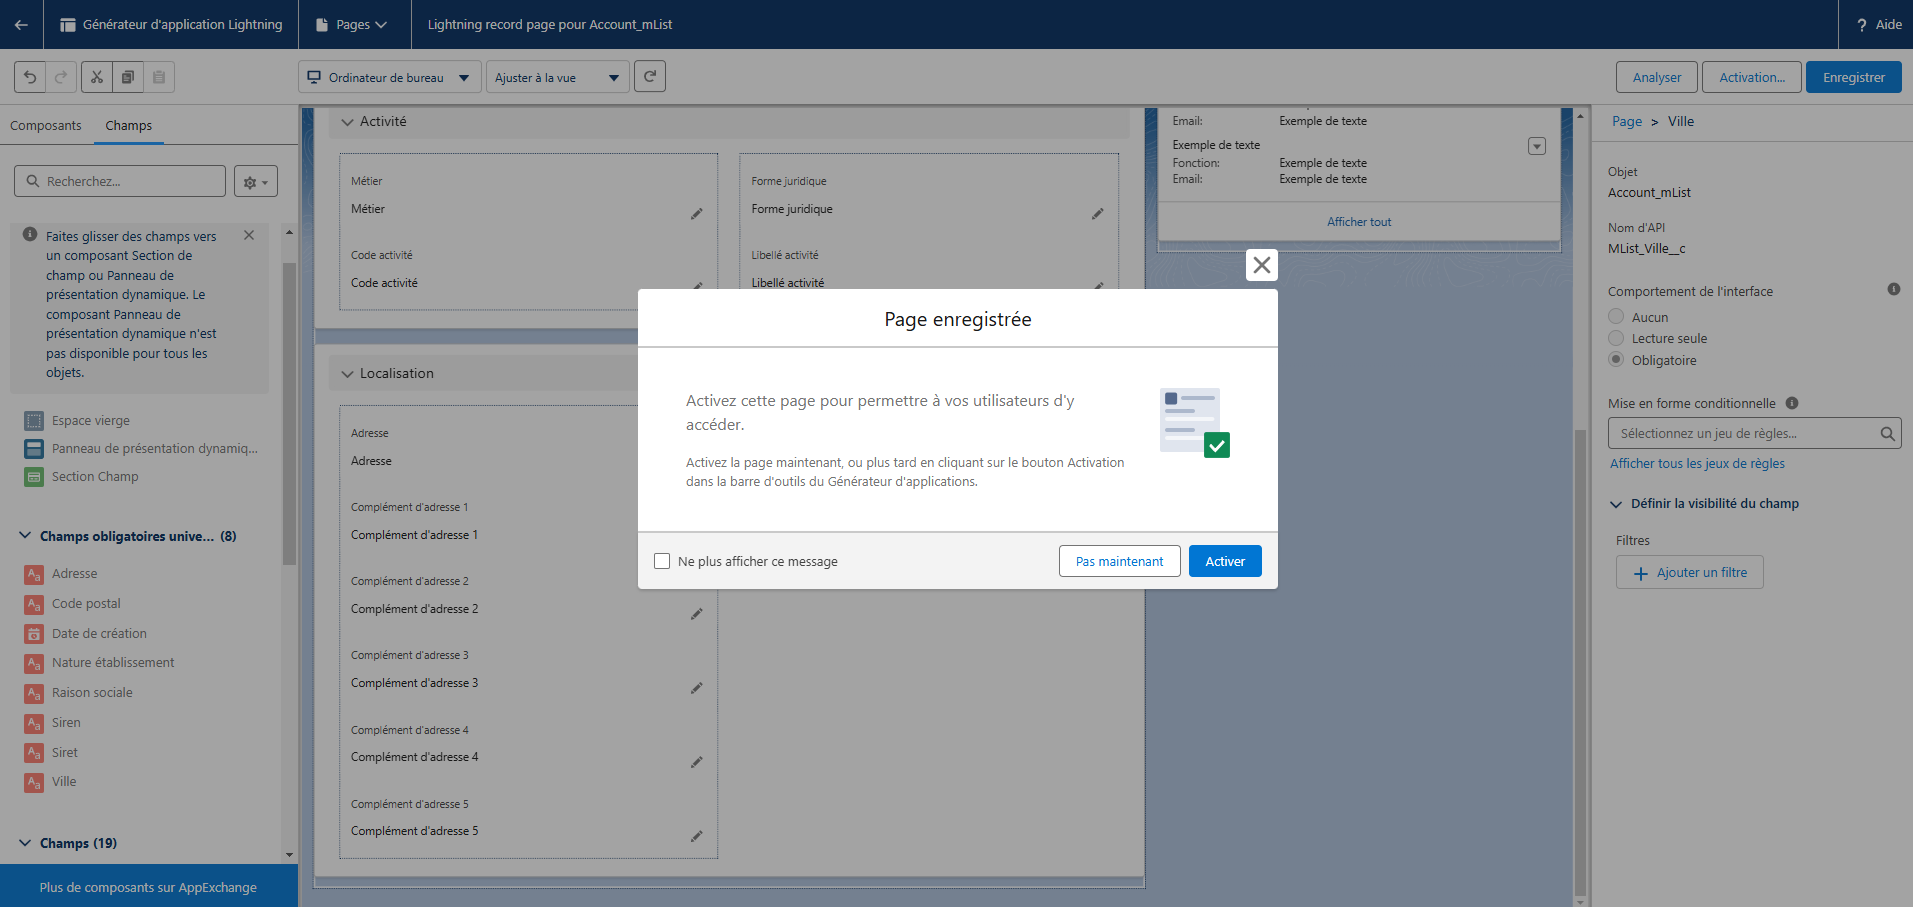Click the paste clipboard icon

click(159, 77)
